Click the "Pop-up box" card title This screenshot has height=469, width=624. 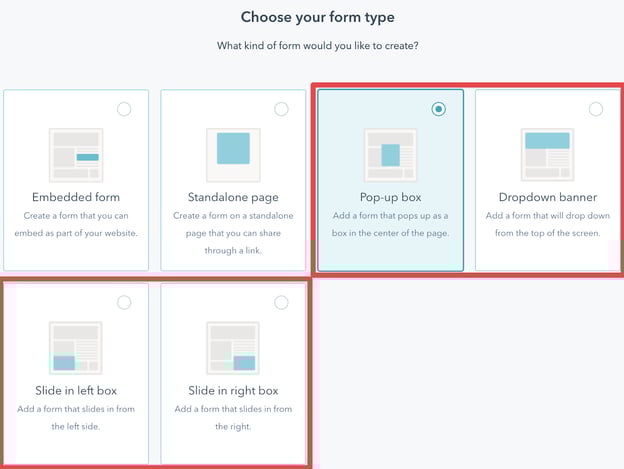(390, 197)
